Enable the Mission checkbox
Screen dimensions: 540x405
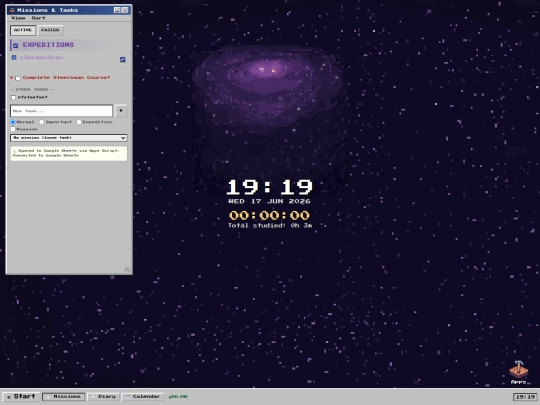coord(13,129)
